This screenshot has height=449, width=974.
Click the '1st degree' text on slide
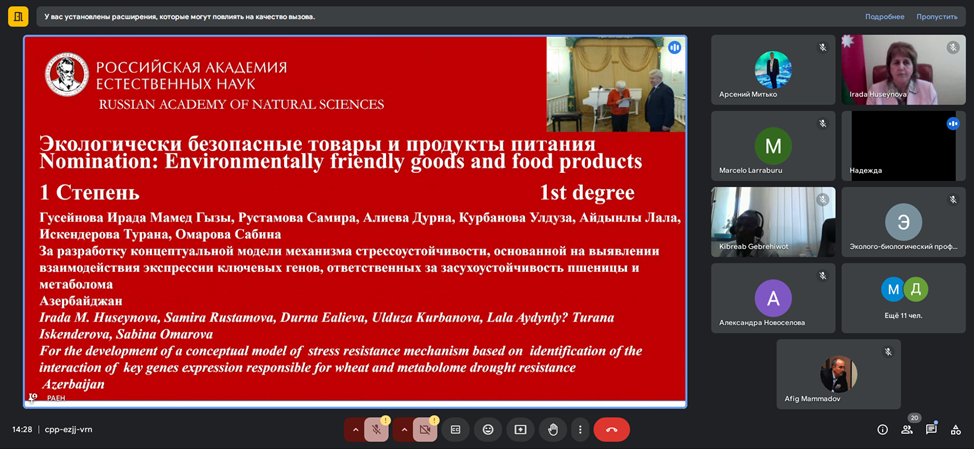click(587, 193)
